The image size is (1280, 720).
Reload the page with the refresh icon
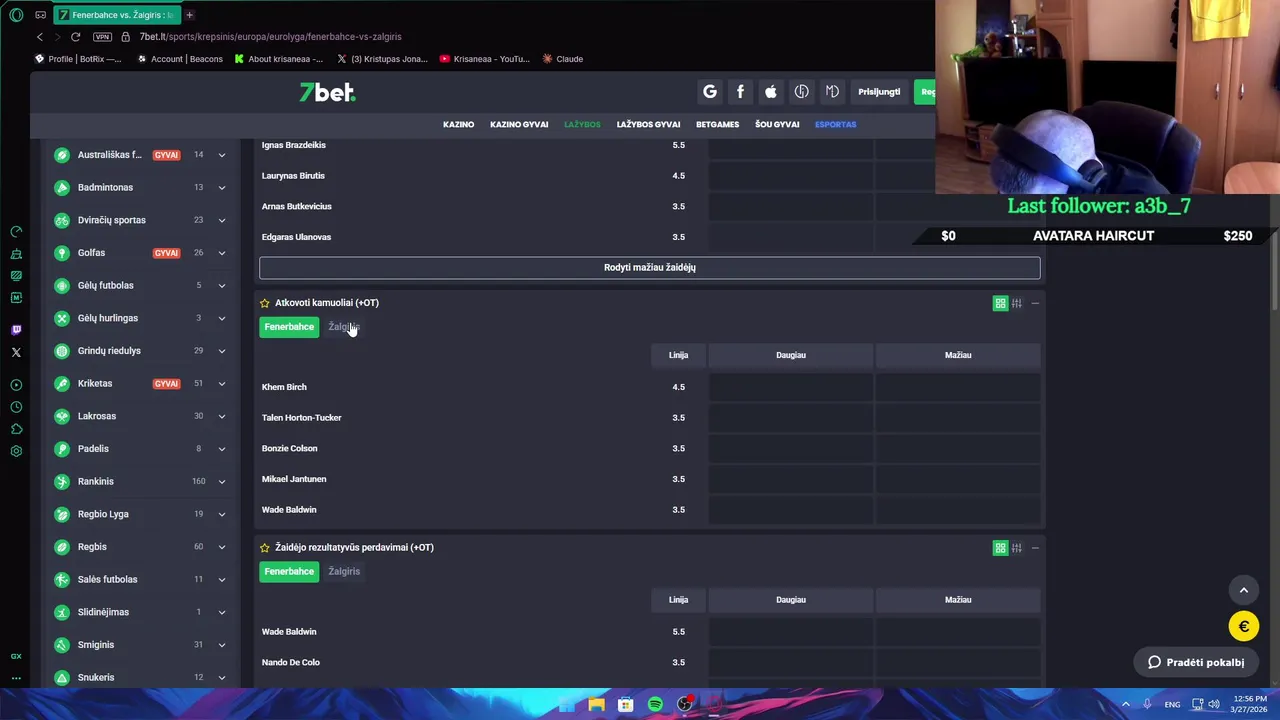[x=75, y=37]
